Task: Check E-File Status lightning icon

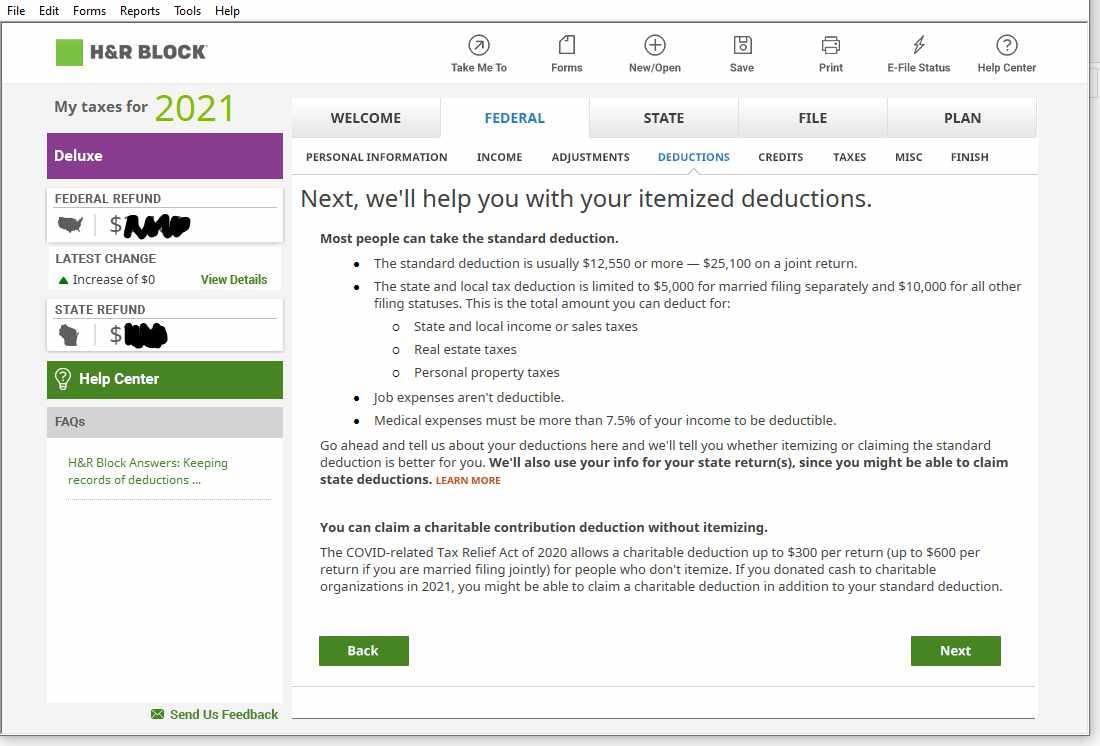Action: coord(919,45)
